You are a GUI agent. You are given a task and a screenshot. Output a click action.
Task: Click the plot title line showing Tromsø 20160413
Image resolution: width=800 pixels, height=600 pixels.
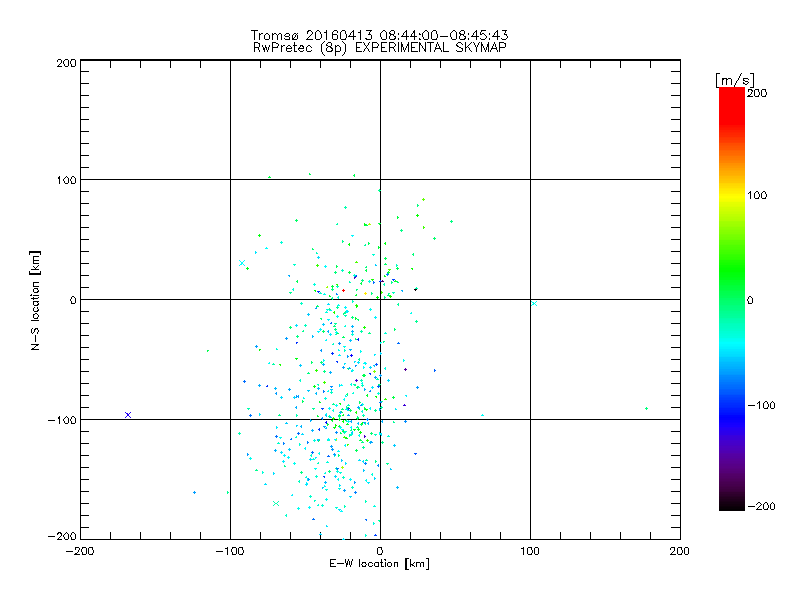379,35
